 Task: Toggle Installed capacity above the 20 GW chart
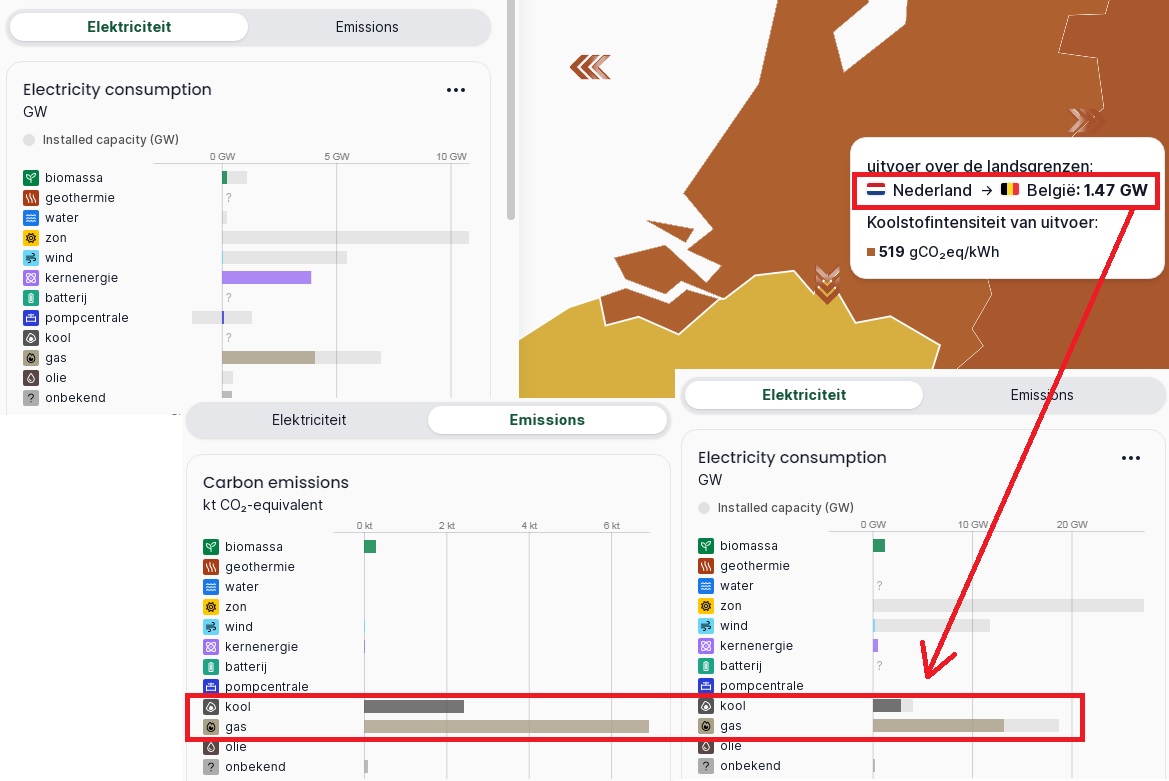(x=704, y=508)
